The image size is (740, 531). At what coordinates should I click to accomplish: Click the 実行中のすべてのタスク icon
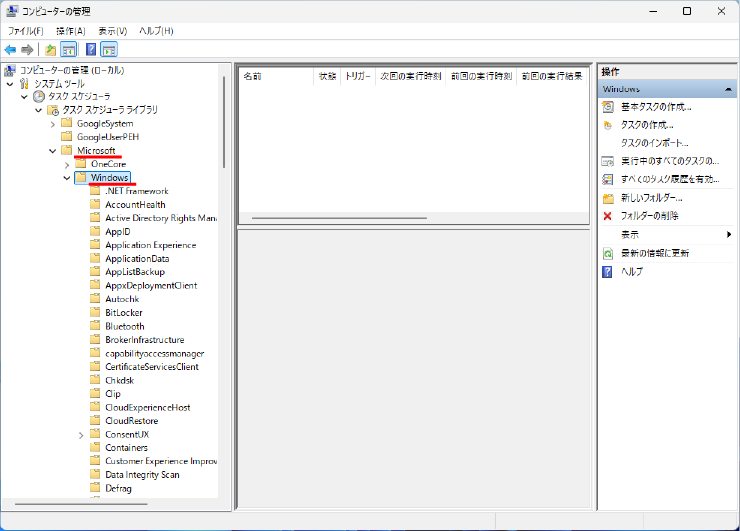pos(608,161)
